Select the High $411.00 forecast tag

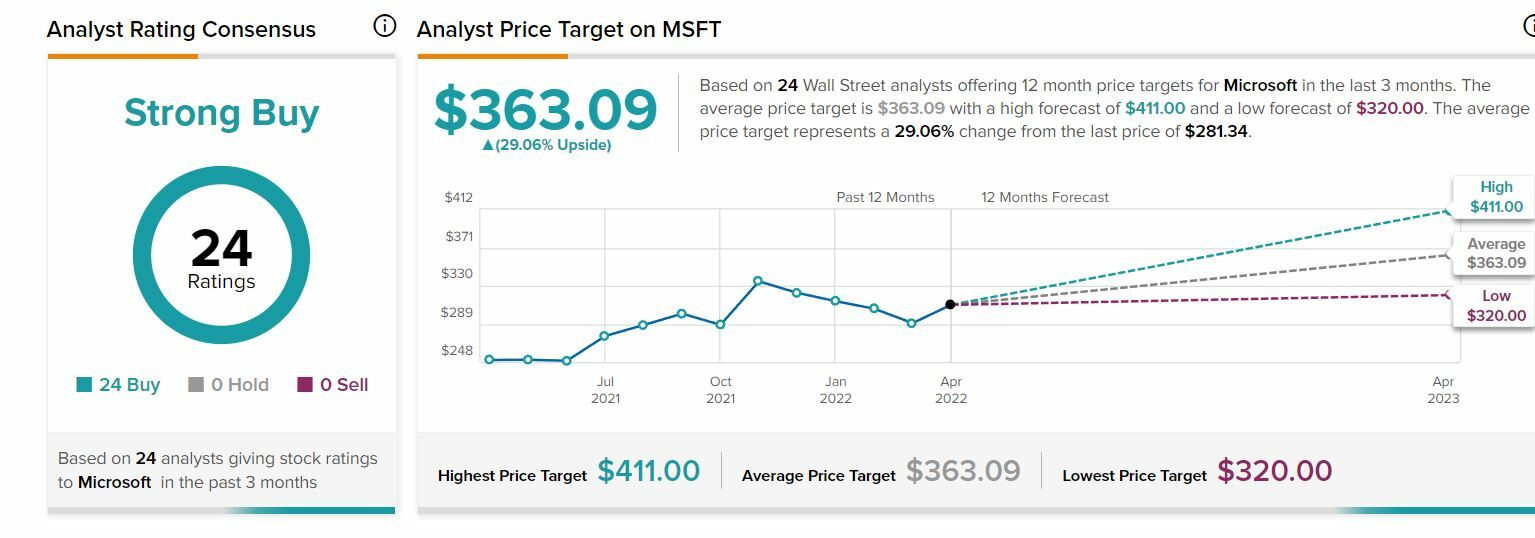tap(1495, 197)
